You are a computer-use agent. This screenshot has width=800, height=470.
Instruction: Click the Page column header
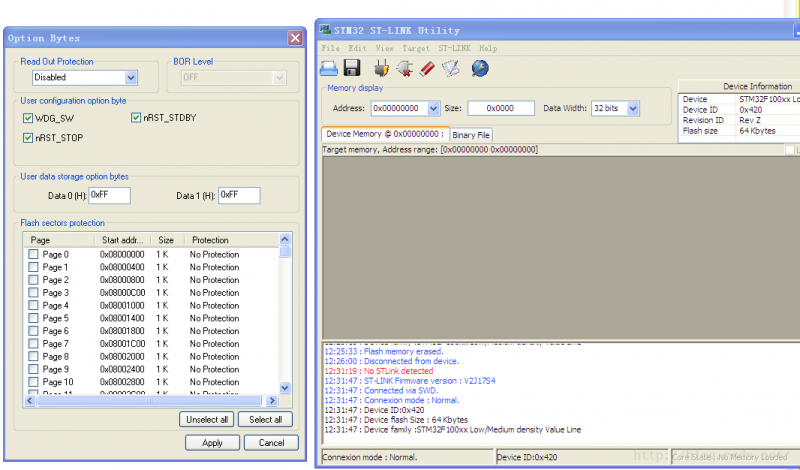pyautogui.click(x=59, y=240)
